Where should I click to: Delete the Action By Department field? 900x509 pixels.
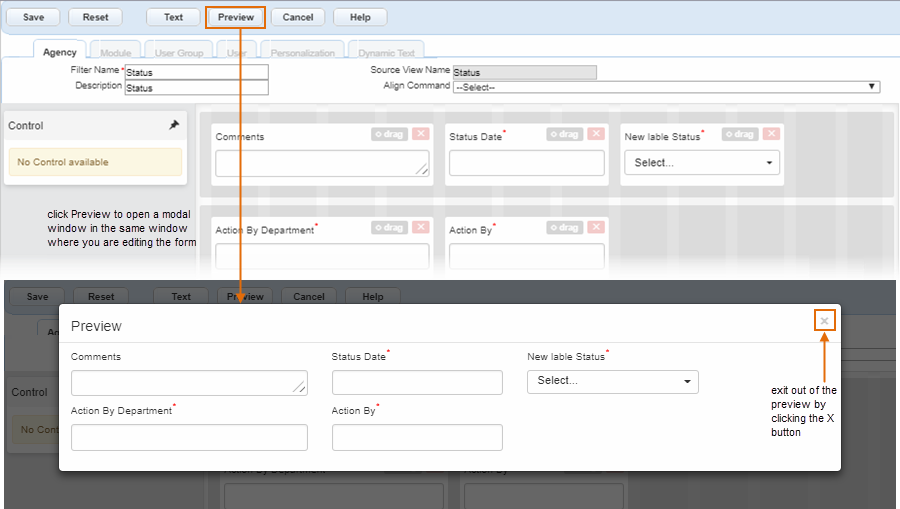[420, 227]
